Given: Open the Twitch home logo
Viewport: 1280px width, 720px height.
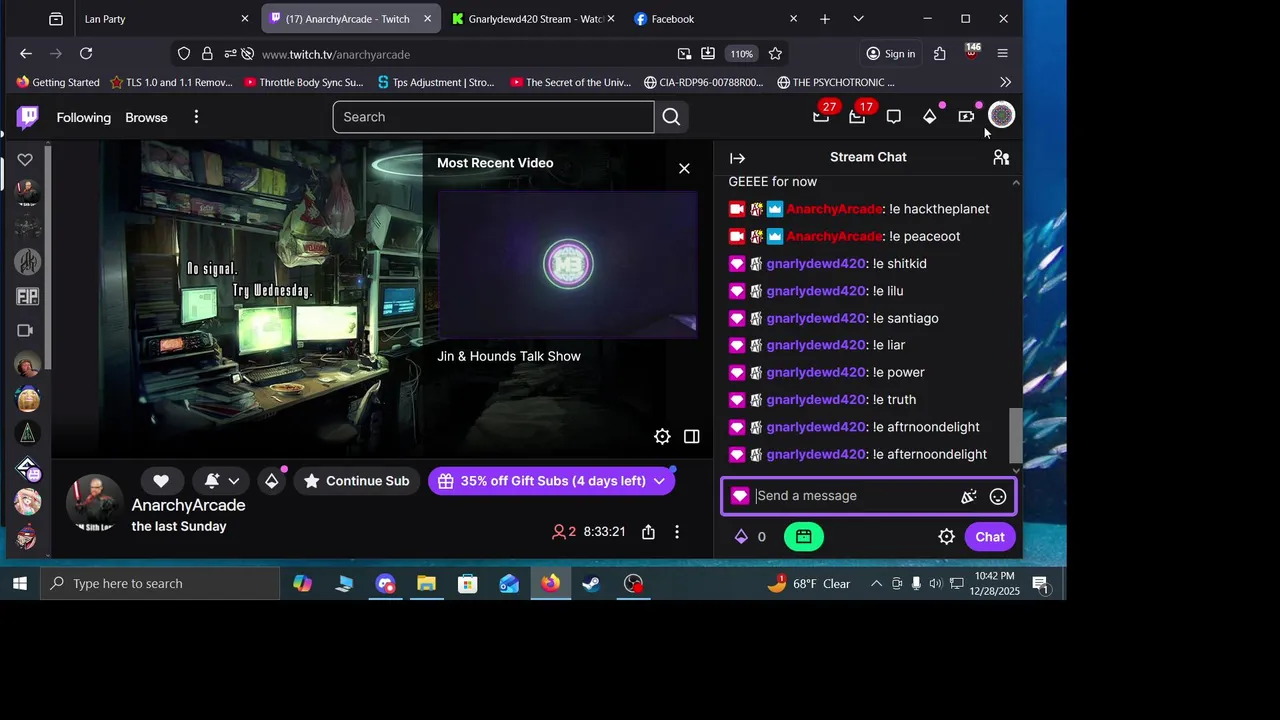Looking at the screenshot, I should (28, 118).
